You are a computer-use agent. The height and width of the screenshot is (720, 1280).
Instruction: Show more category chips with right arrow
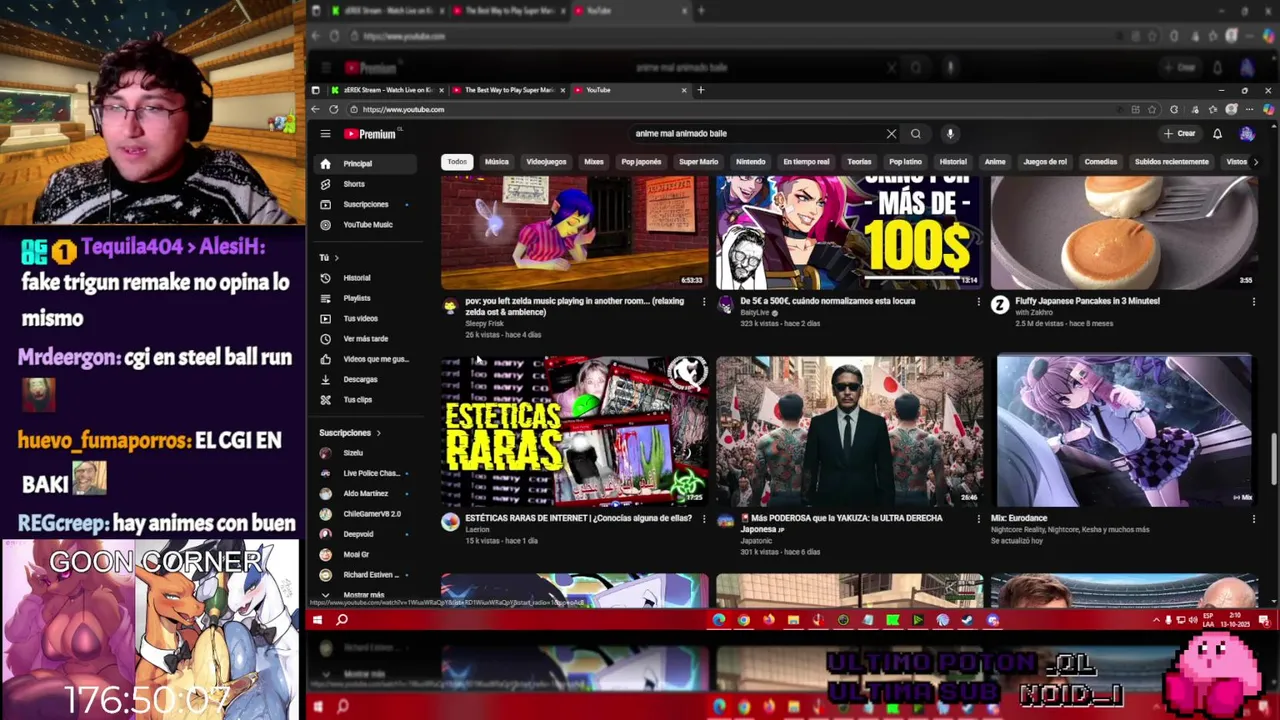click(x=1255, y=162)
